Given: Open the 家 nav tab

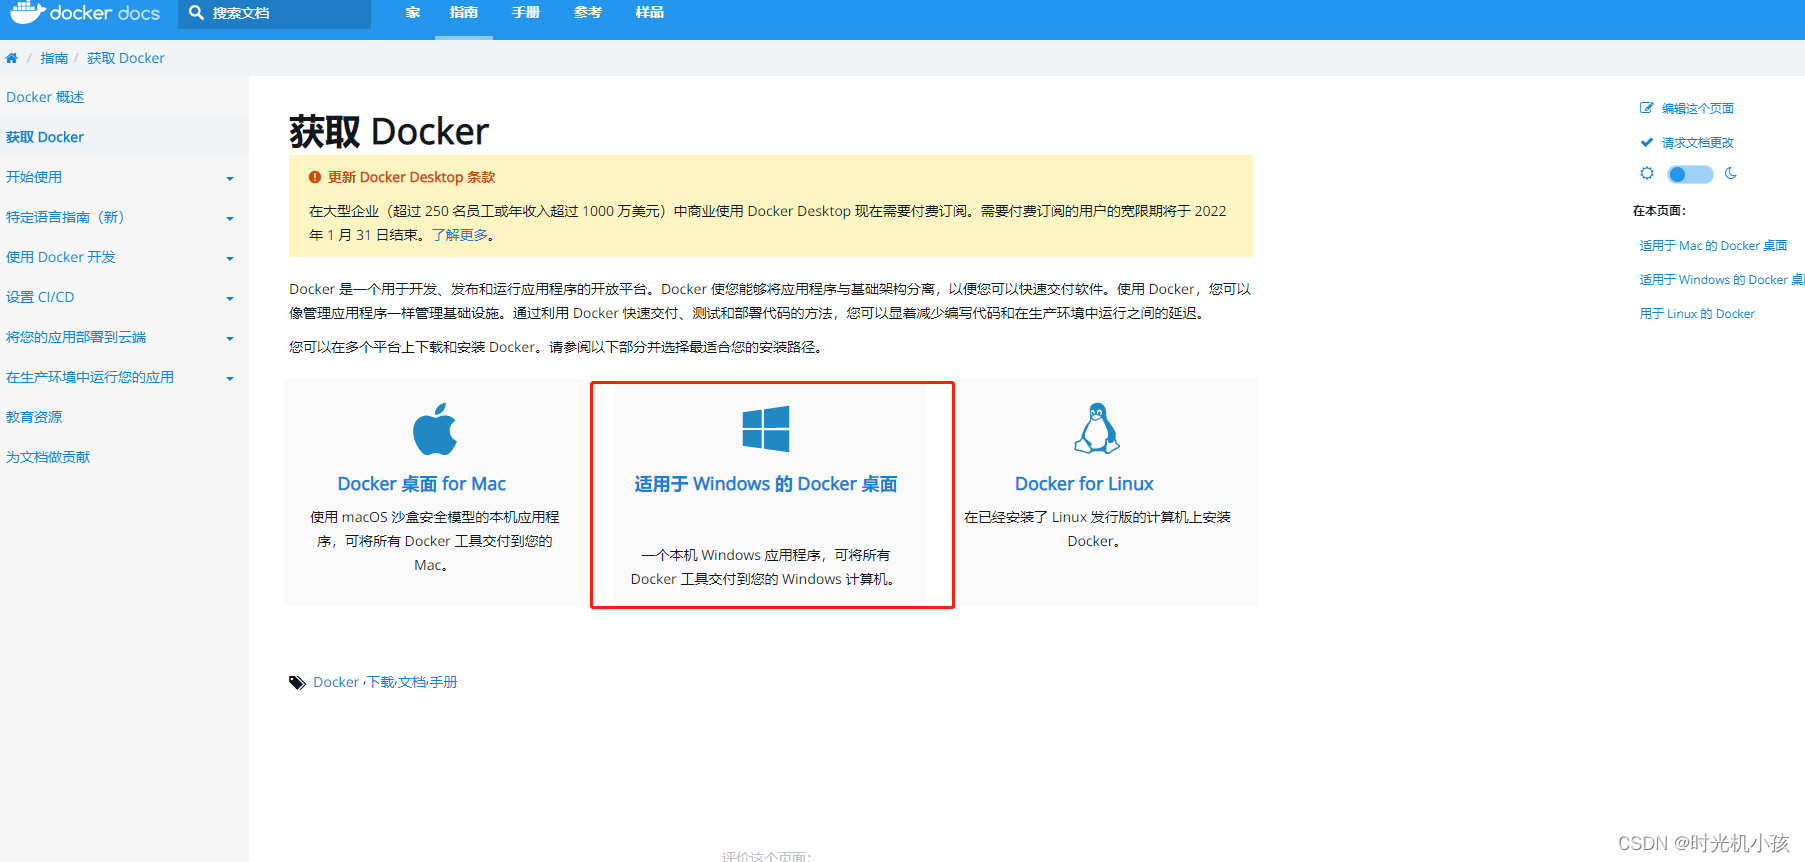Looking at the screenshot, I should [413, 13].
